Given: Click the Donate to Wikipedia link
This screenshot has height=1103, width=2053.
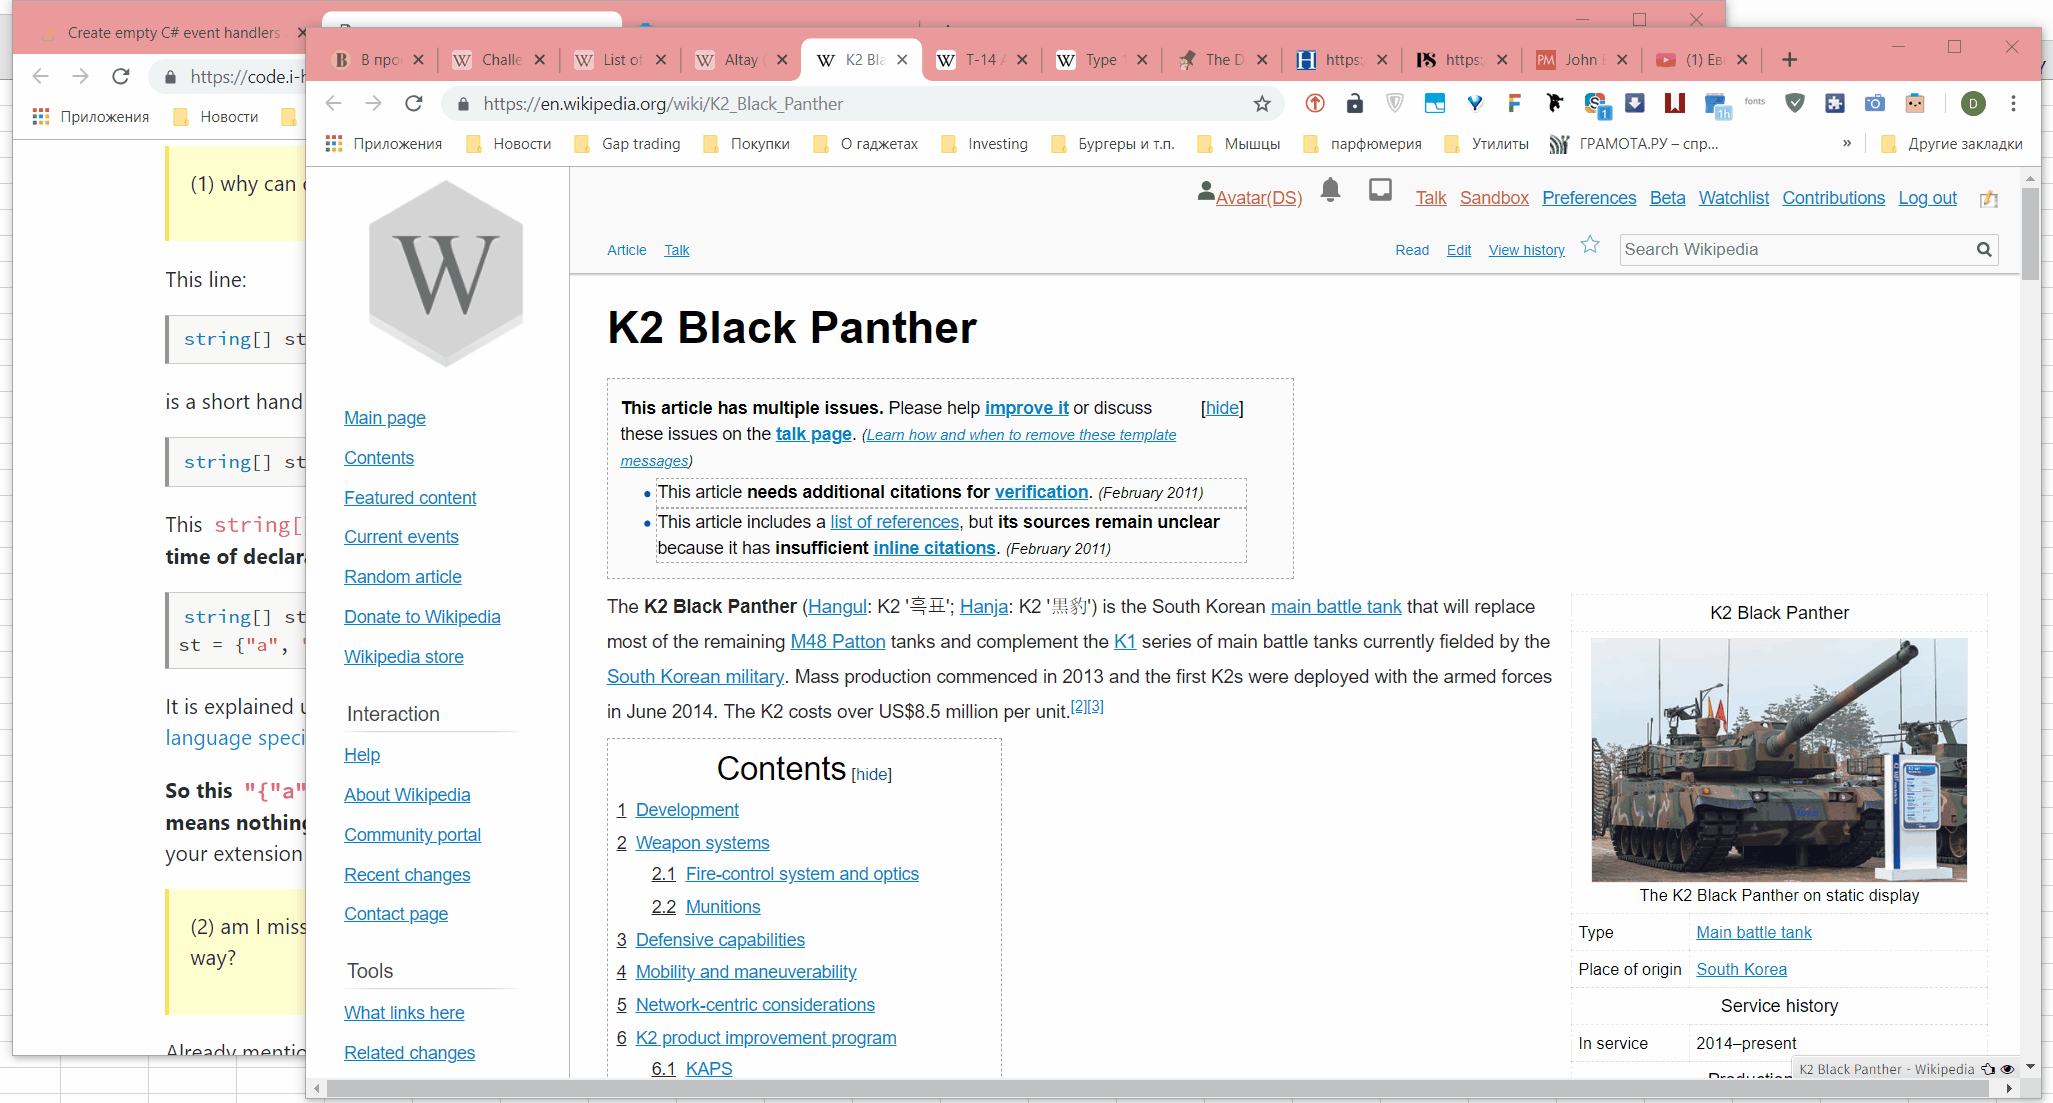Looking at the screenshot, I should click(422, 617).
